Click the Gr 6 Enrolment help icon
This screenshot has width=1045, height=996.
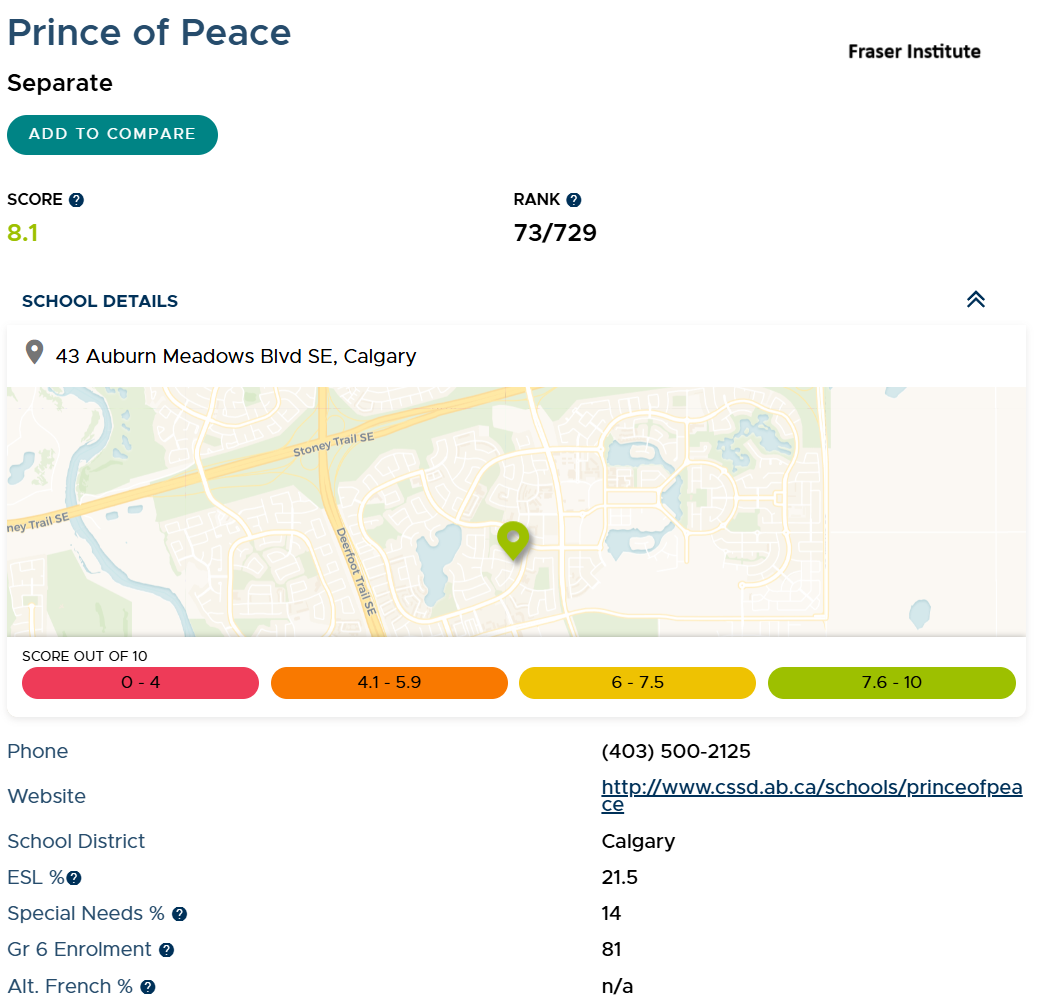[166, 950]
